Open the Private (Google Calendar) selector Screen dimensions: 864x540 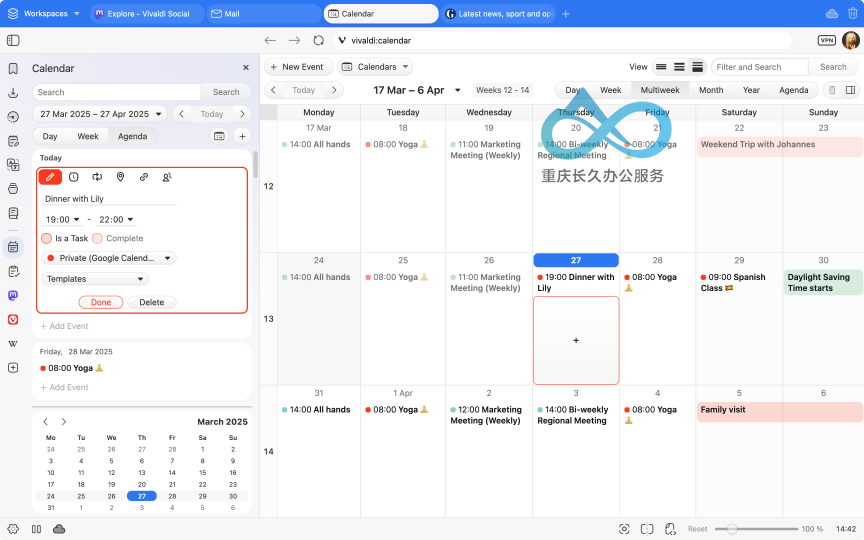click(x=109, y=258)
